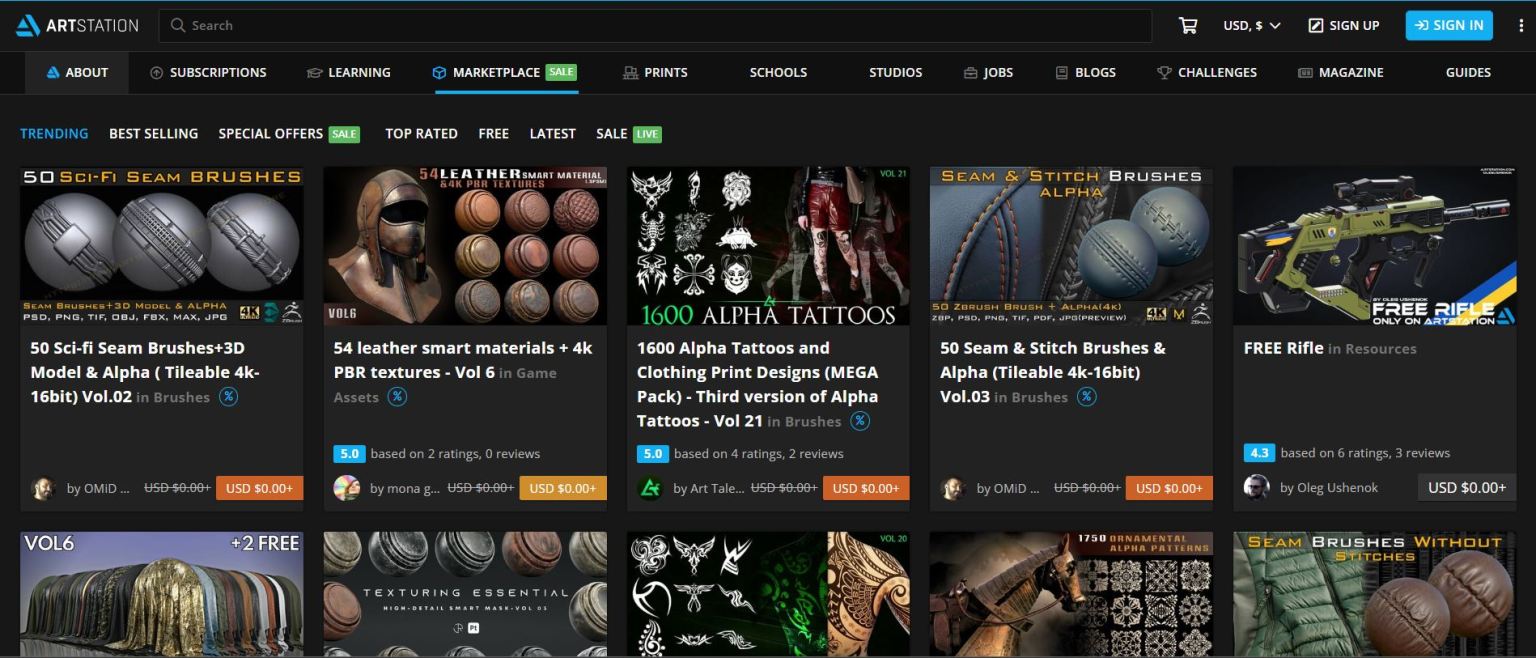Image resolution: width=1536 pixels, height=658 pixels.
Task: Click the SIGN IN button
Action: tap(1449, 25)
